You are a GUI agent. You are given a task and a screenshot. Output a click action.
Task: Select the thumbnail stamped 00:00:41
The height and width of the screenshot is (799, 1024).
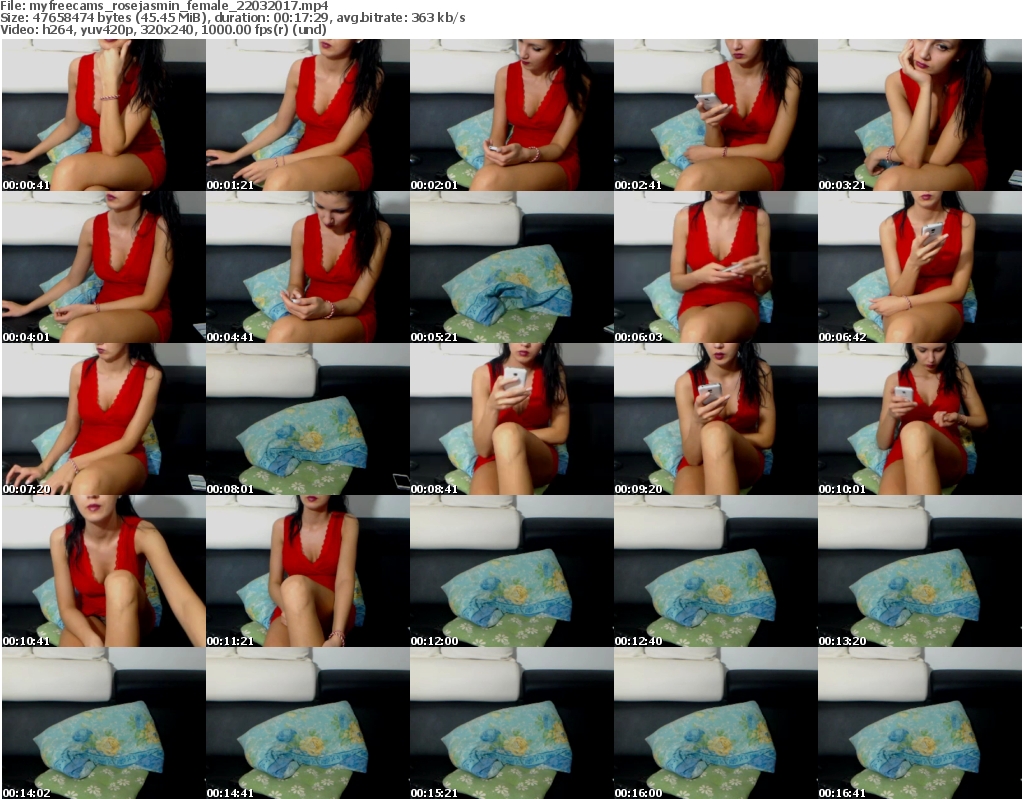tap(103, 115)
